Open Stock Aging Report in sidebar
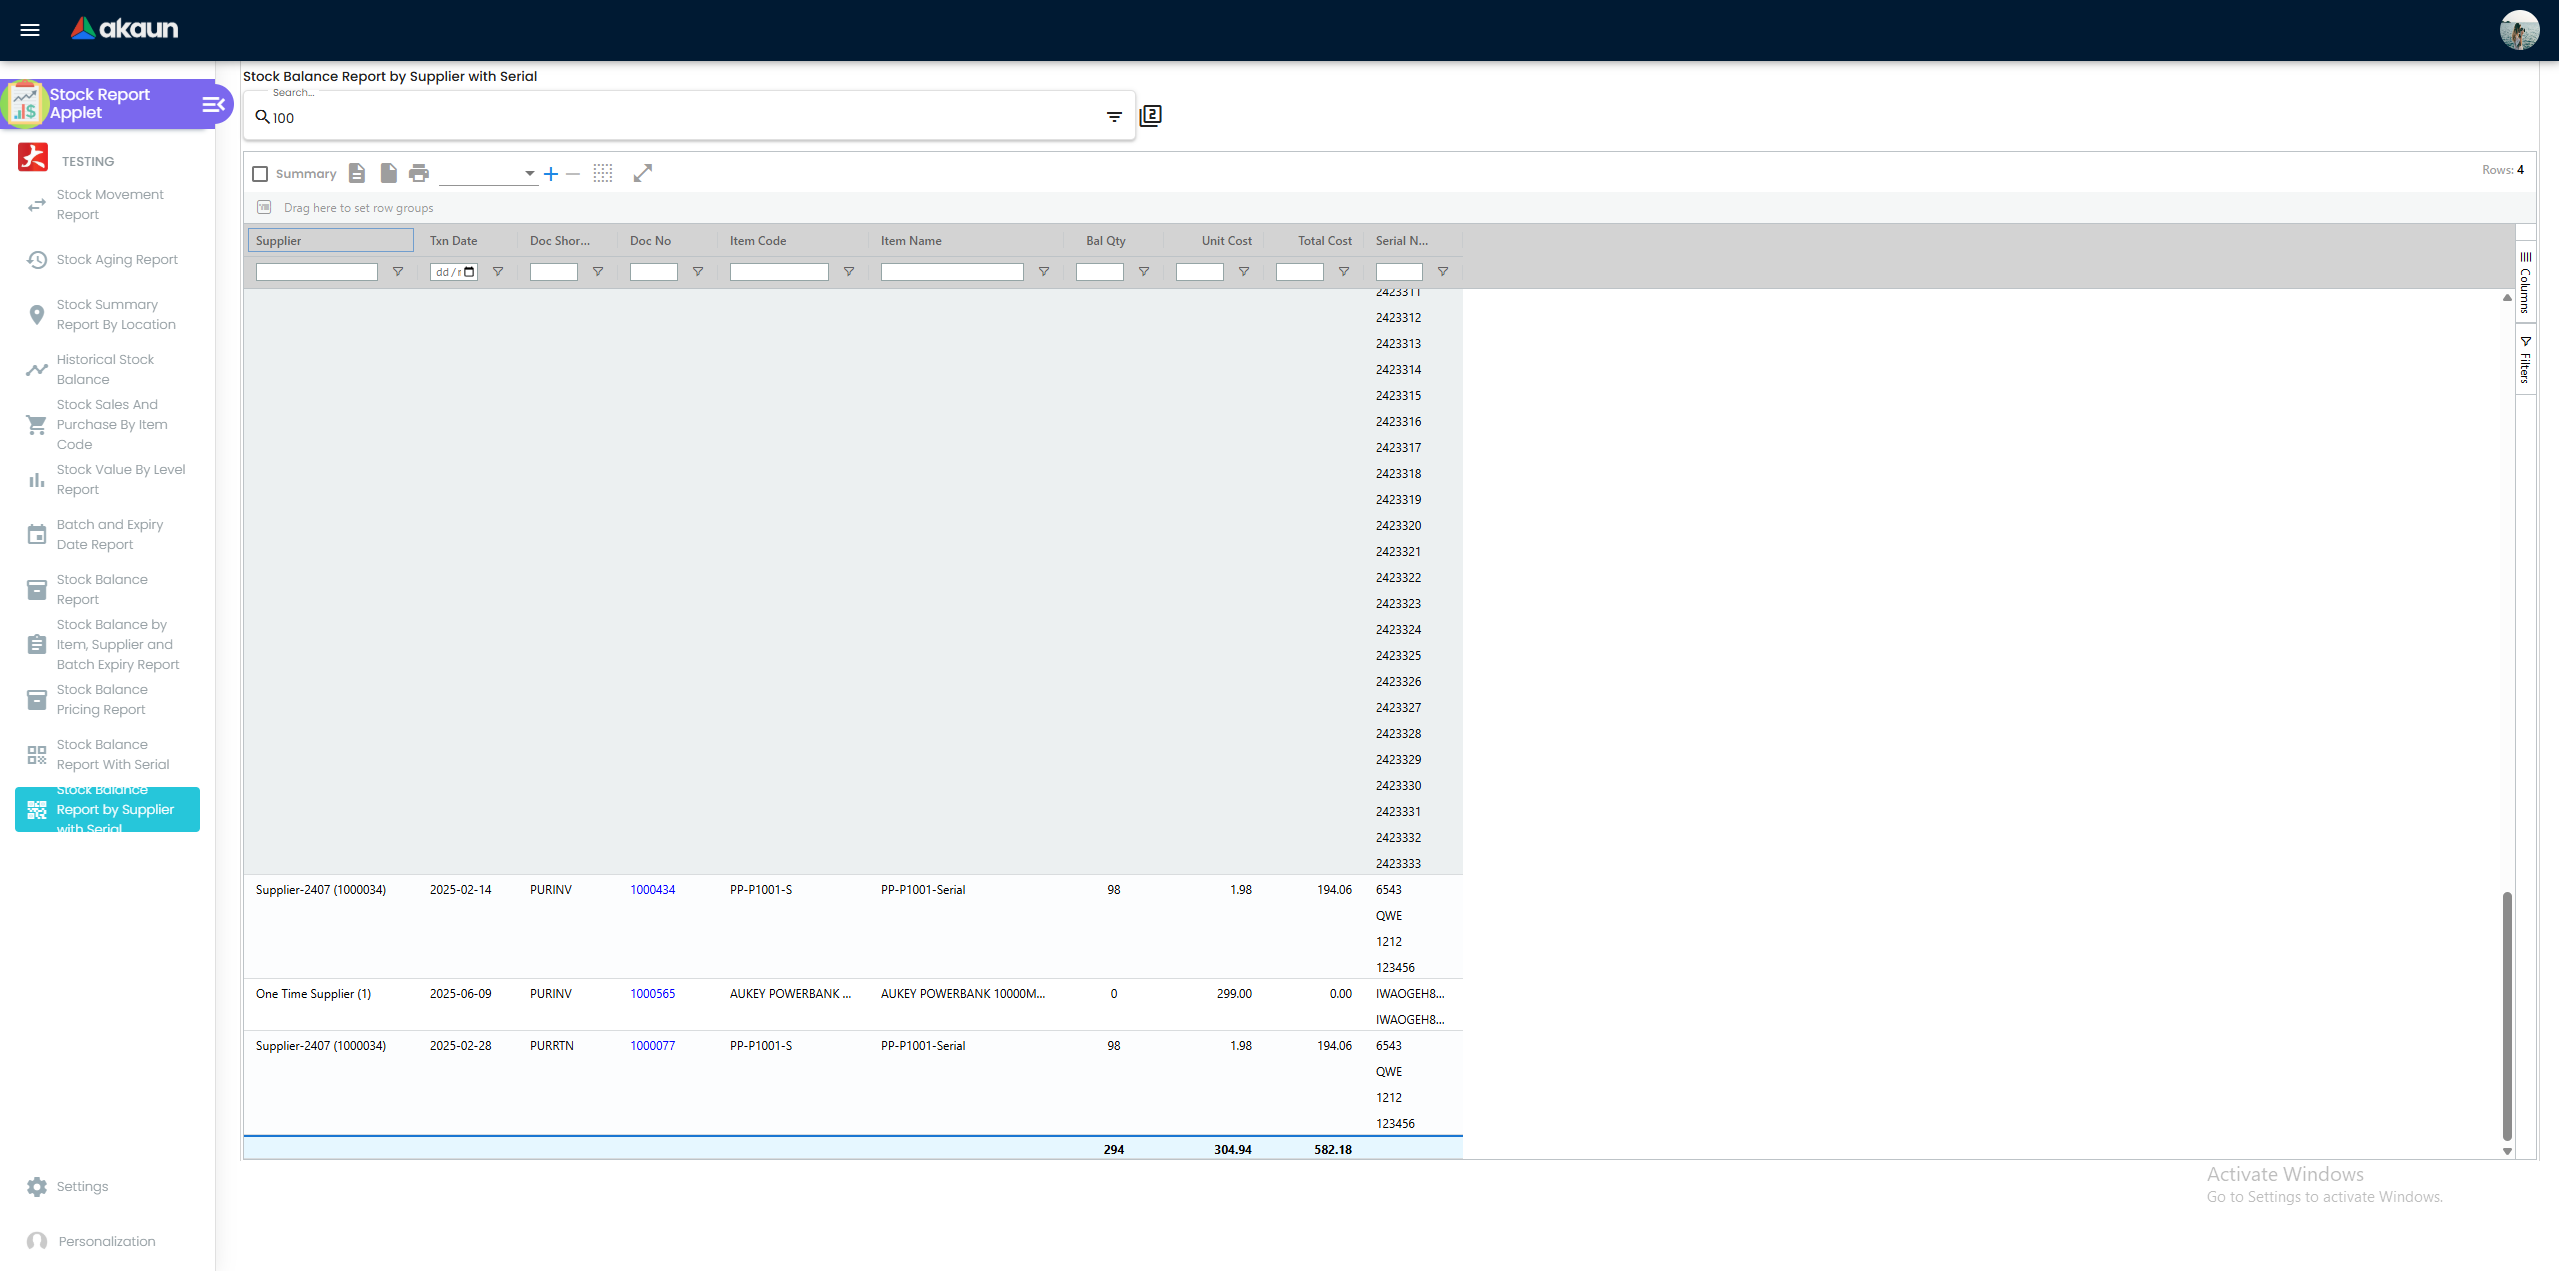The height and width of the screenshot is (1271, 2559). (x=117, y=260)
